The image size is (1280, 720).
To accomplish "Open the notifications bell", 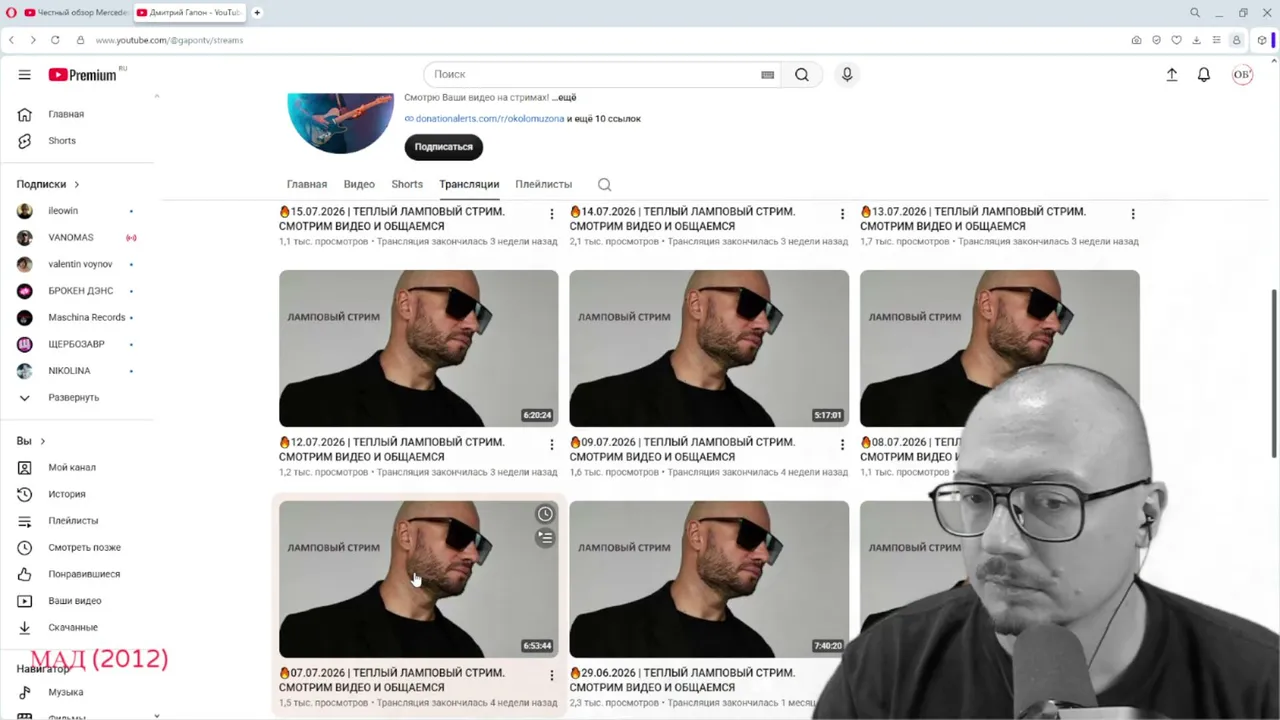I will click(x=1204, y=74).
